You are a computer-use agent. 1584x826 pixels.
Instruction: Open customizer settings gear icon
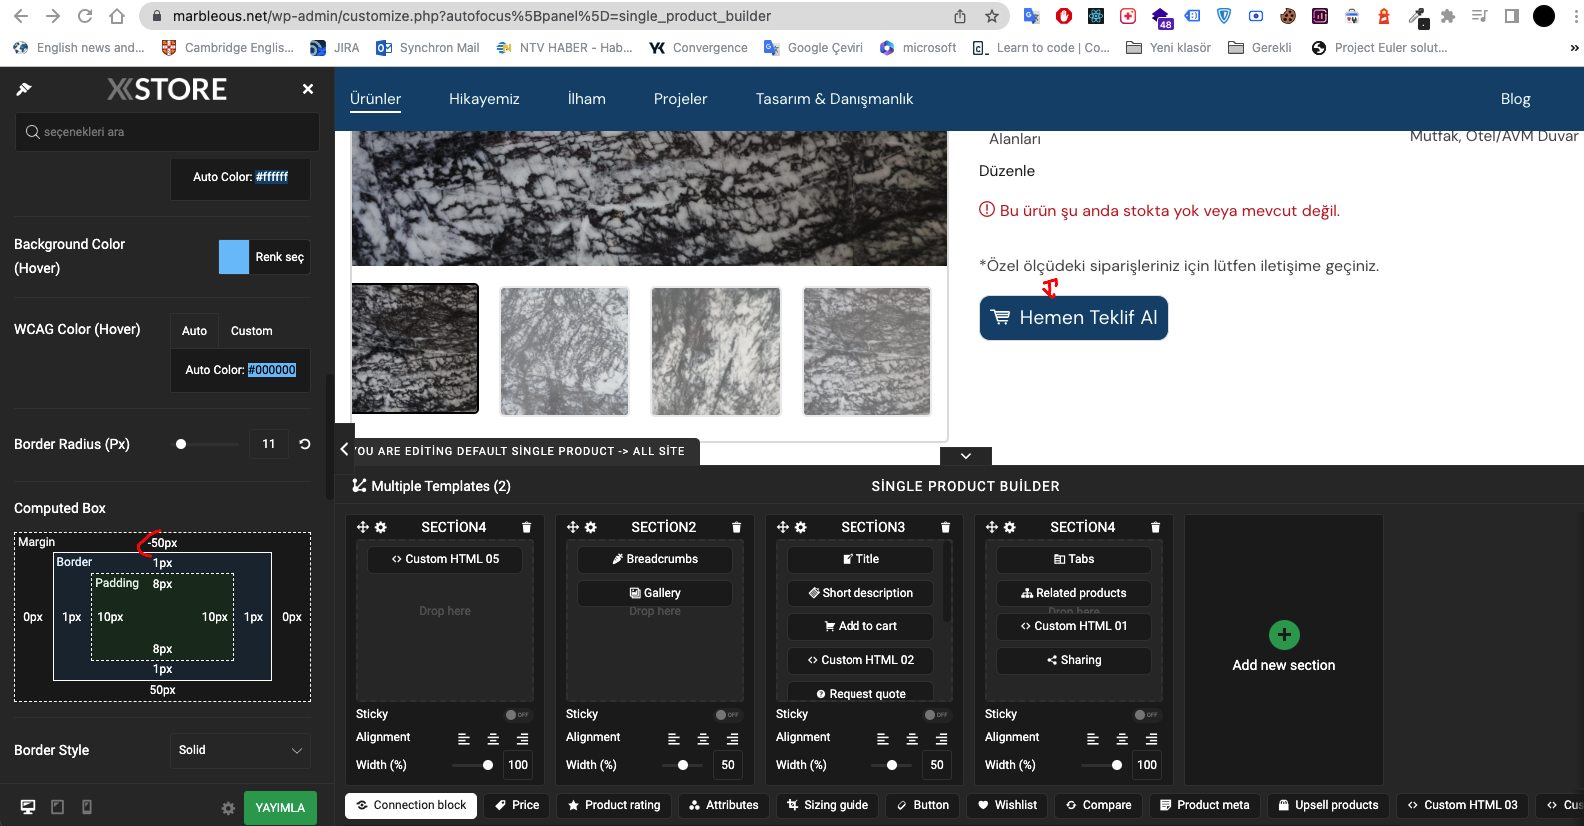point(228,808)
